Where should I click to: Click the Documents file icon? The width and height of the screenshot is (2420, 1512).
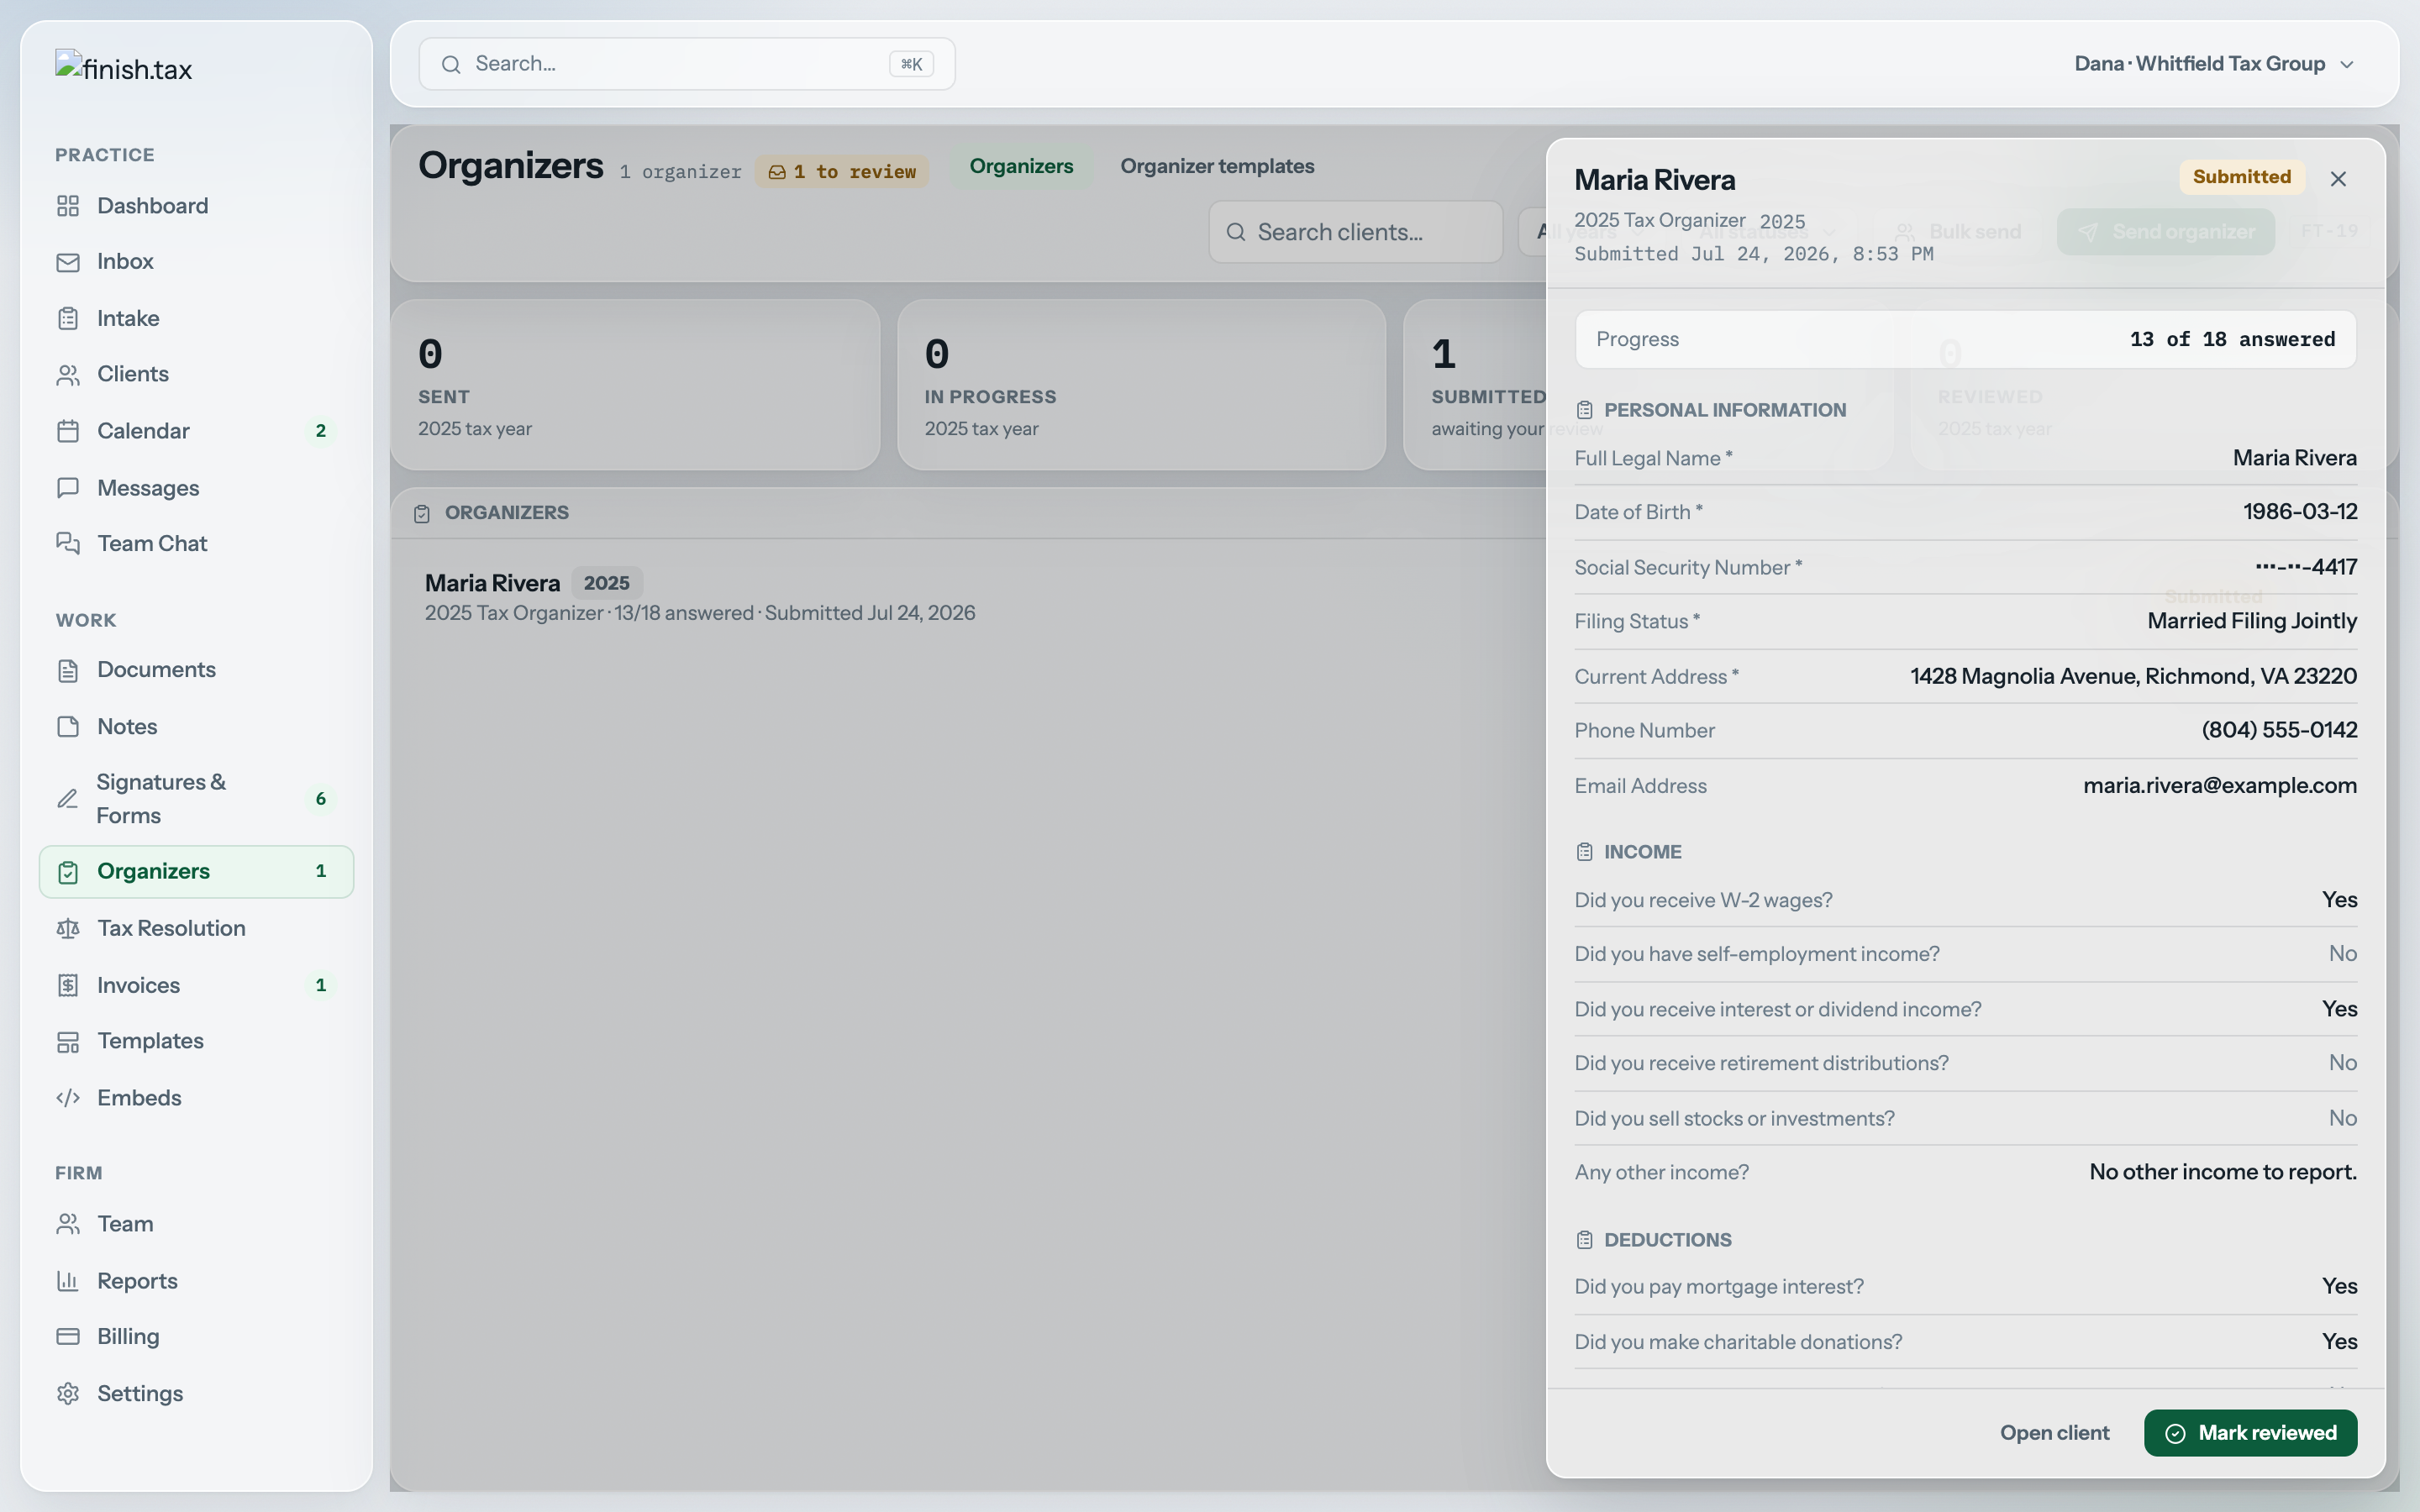68,670
